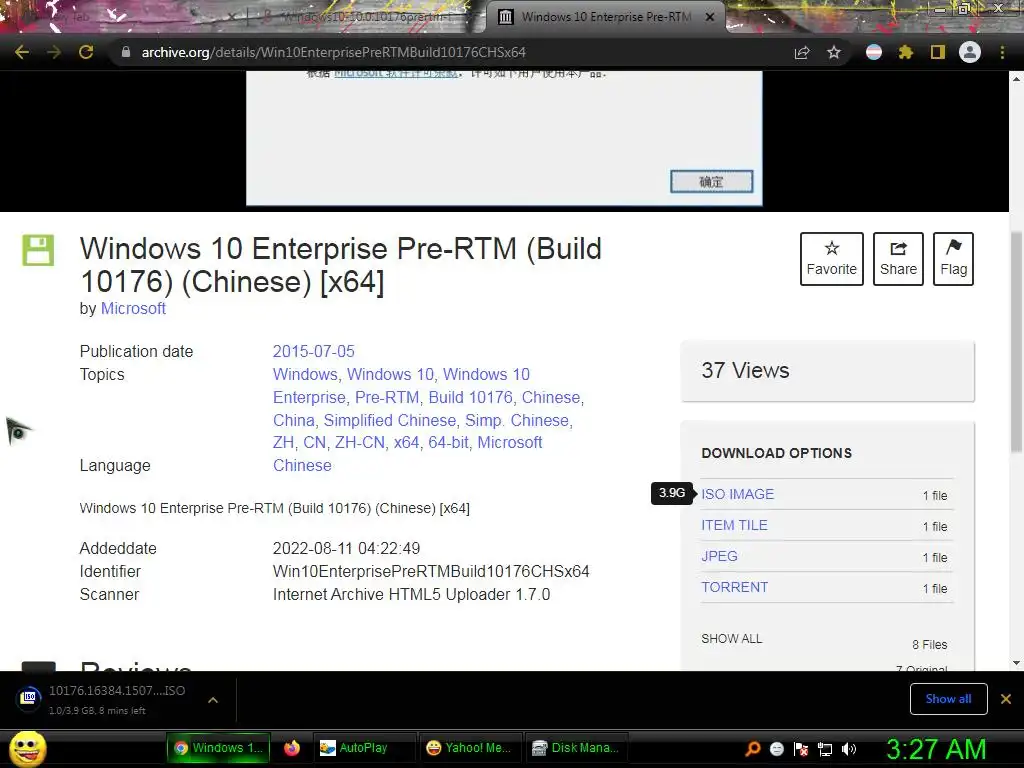Close the downloads bar
Viewport: 1024px width, 768px height.
coord(1006,699)
